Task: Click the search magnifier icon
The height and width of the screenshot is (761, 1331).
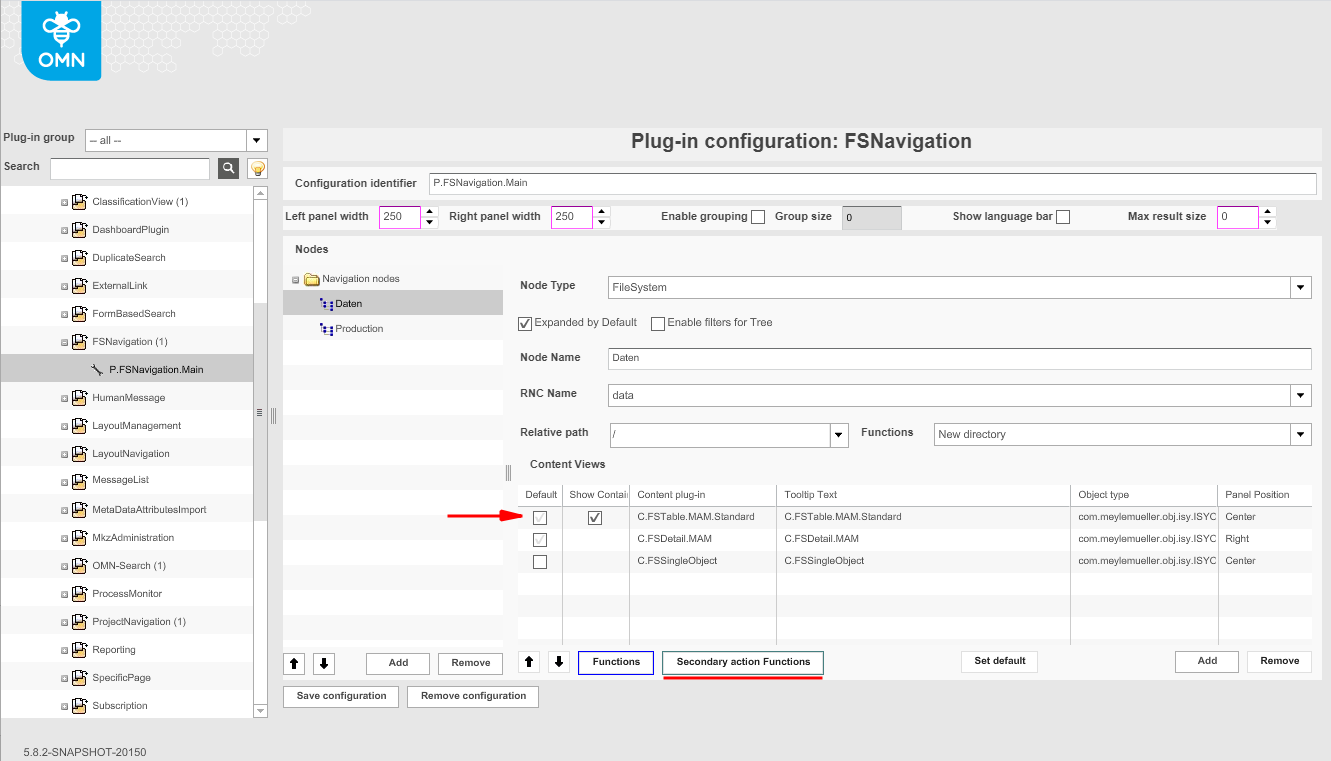Action: (x=228, y=168)
